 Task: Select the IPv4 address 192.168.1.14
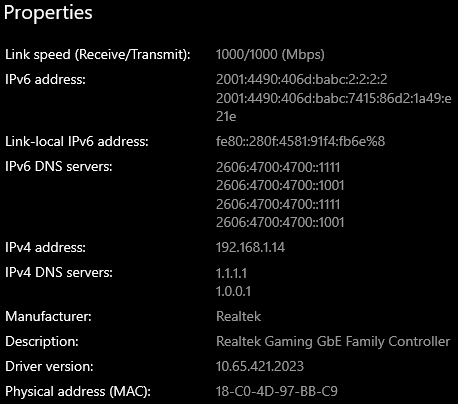(250, 247)
